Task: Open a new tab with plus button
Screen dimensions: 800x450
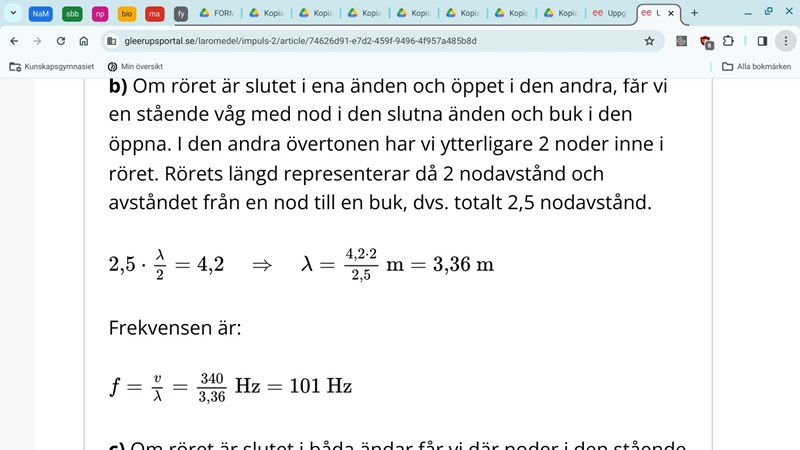Action: point(695,14)
